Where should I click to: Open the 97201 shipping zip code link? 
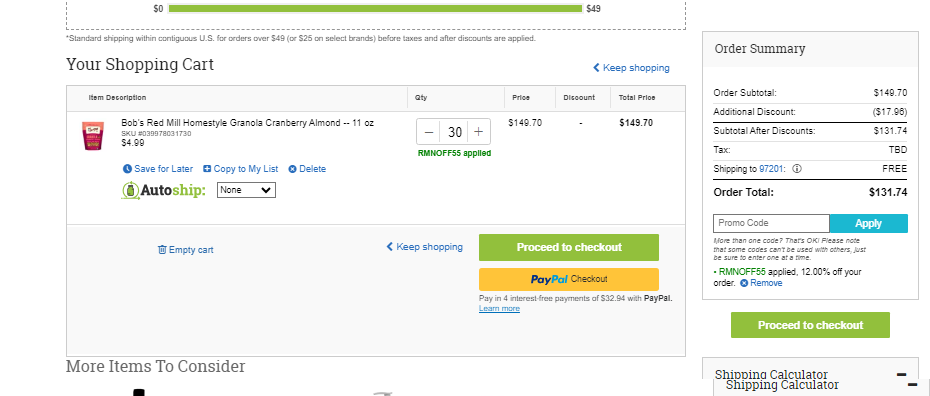772,169
